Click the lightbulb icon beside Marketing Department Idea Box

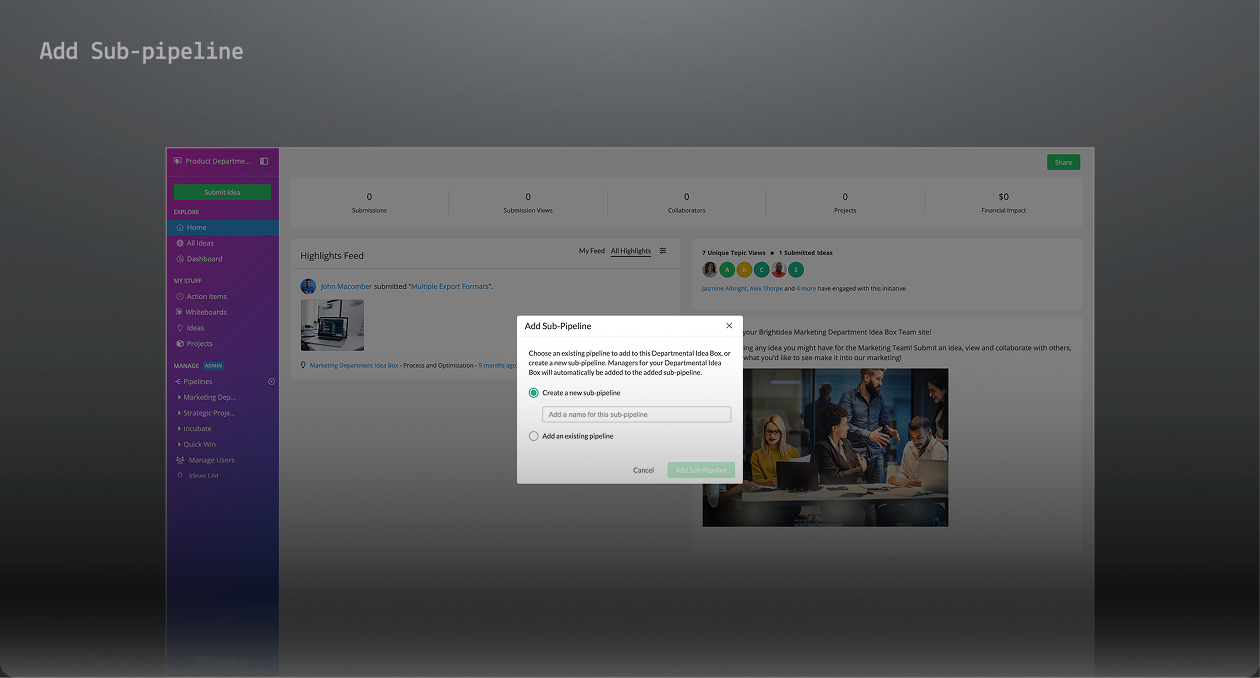(303, 365)
